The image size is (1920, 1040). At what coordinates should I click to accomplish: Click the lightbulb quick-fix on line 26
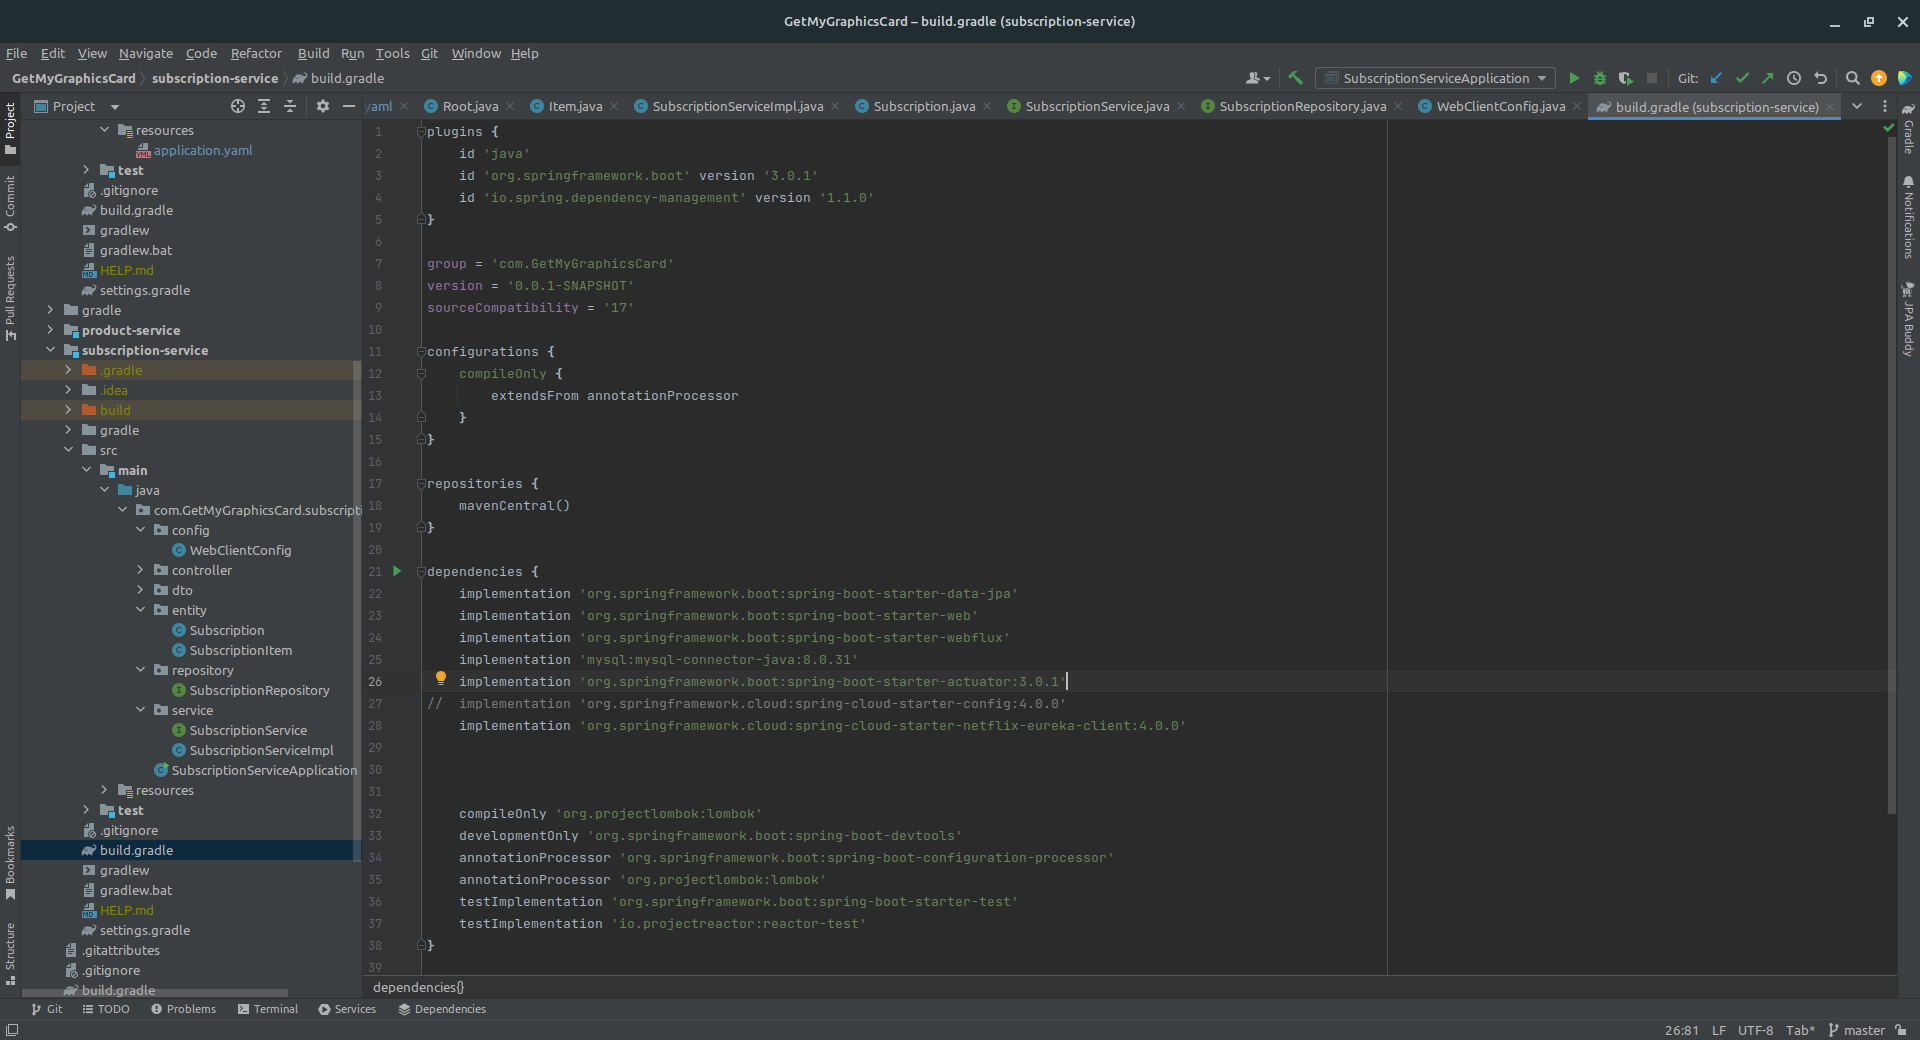441,678
